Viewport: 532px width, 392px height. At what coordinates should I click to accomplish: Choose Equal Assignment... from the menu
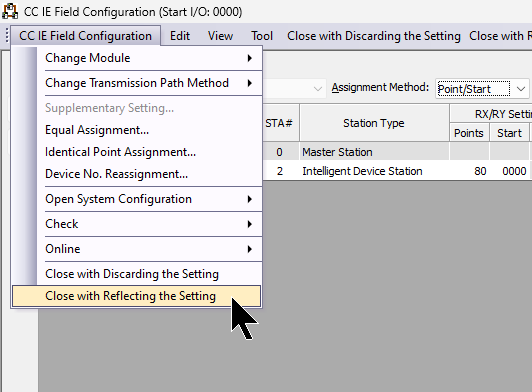tap(137, 130)
